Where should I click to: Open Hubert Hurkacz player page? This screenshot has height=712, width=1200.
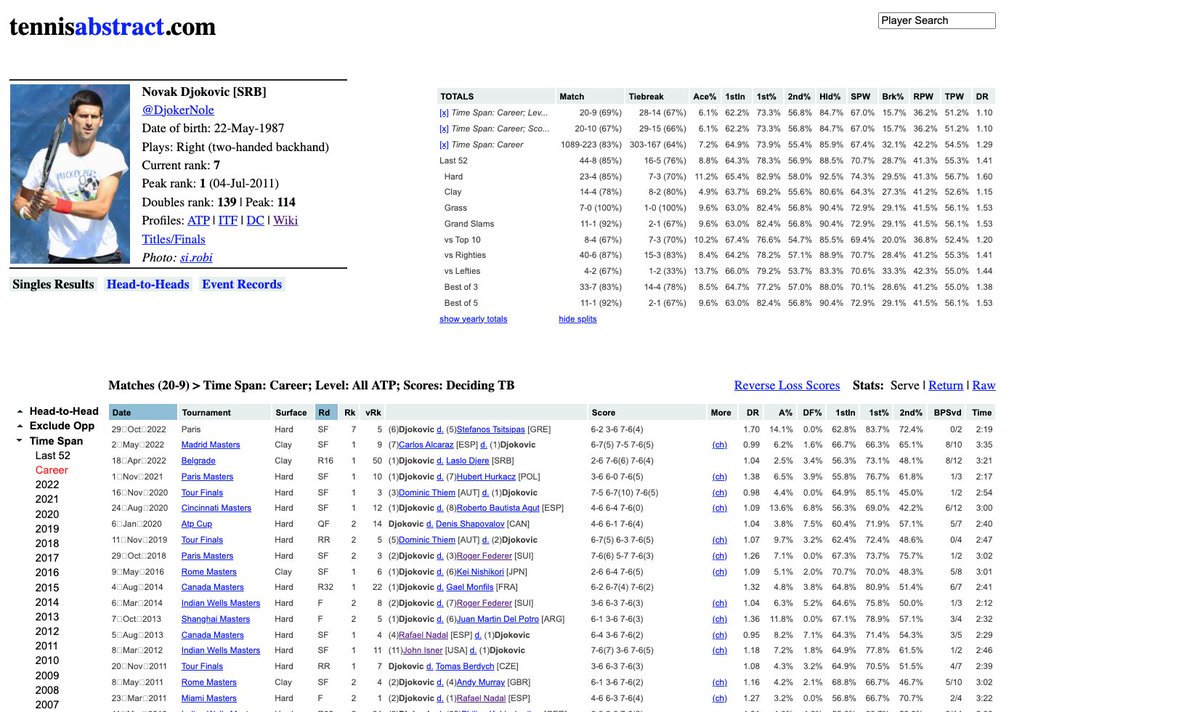[x=485, y=477]
